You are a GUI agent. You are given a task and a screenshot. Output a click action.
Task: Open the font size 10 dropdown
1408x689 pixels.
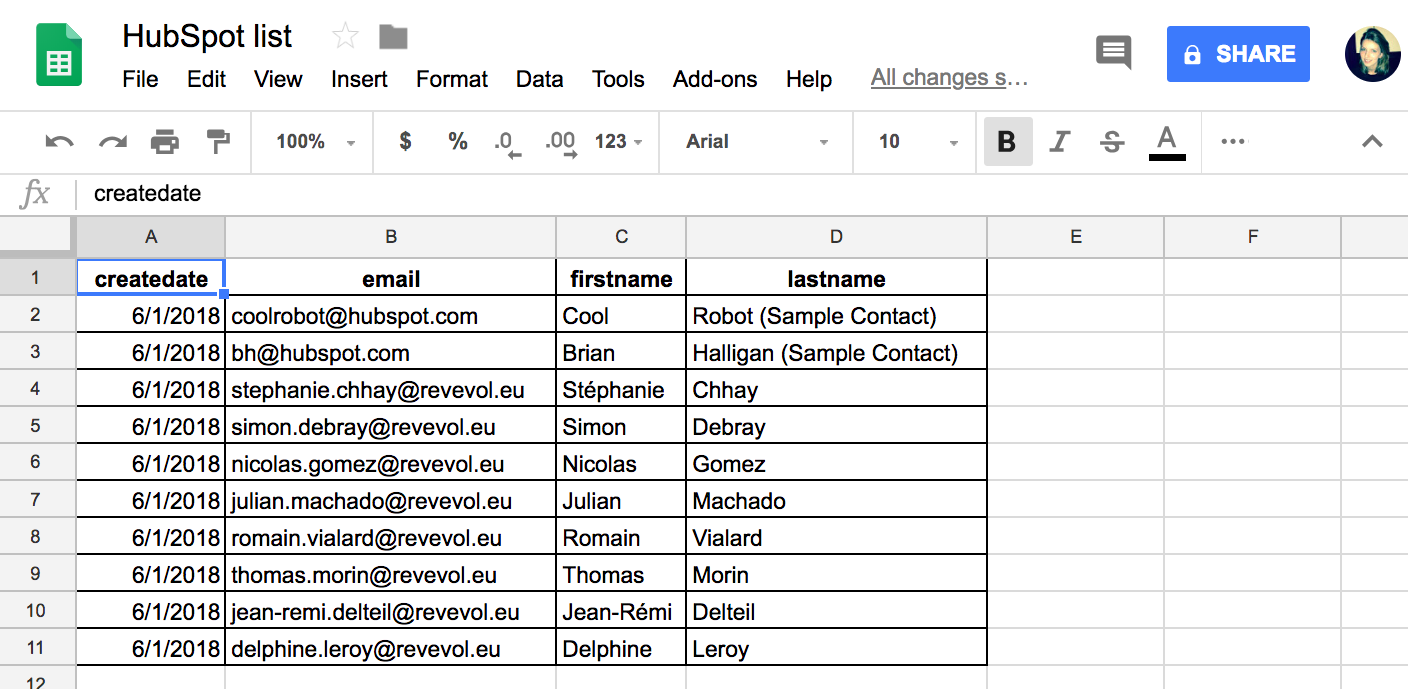pyautogui.click(x=918, y=142)
